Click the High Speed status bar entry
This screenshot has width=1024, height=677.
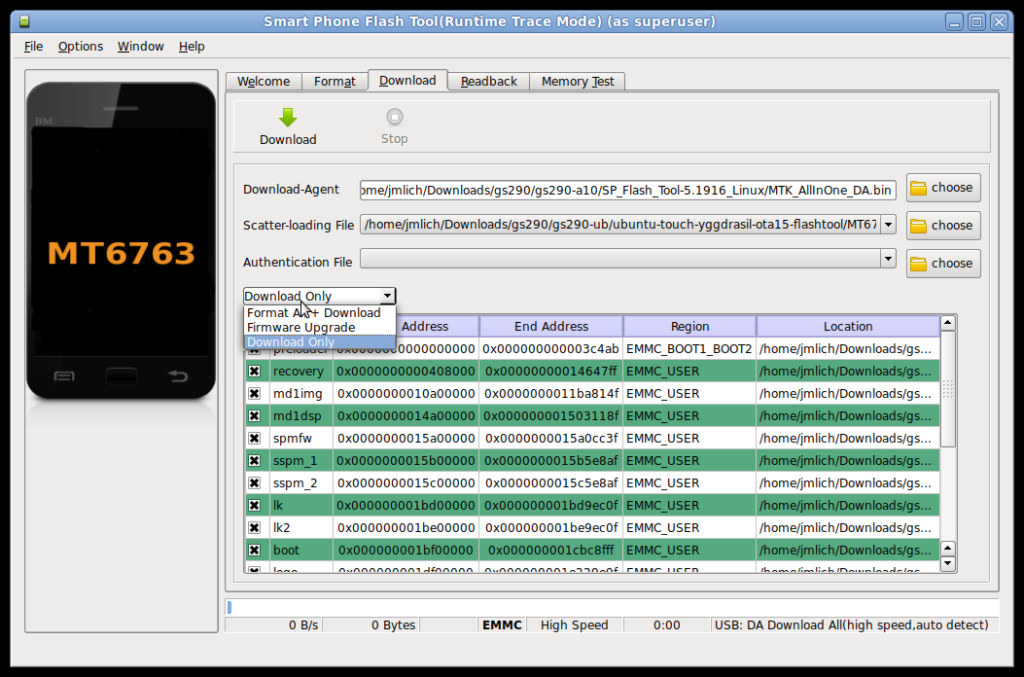coord(574,625)
